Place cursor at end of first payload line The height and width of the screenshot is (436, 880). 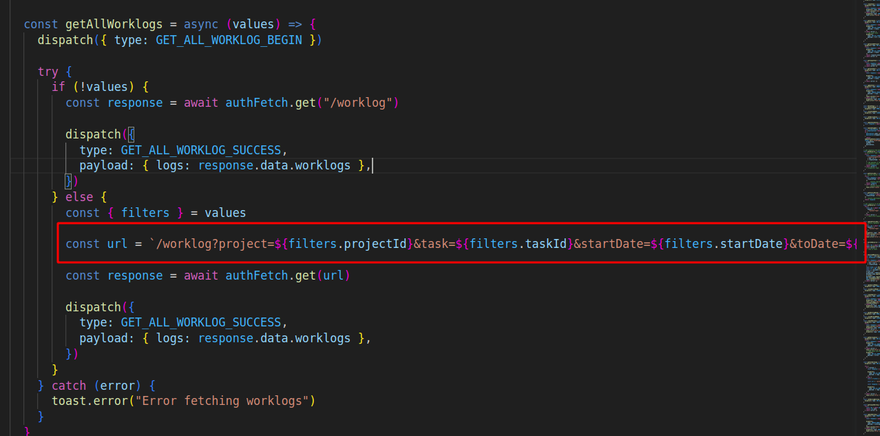point(371,165)
